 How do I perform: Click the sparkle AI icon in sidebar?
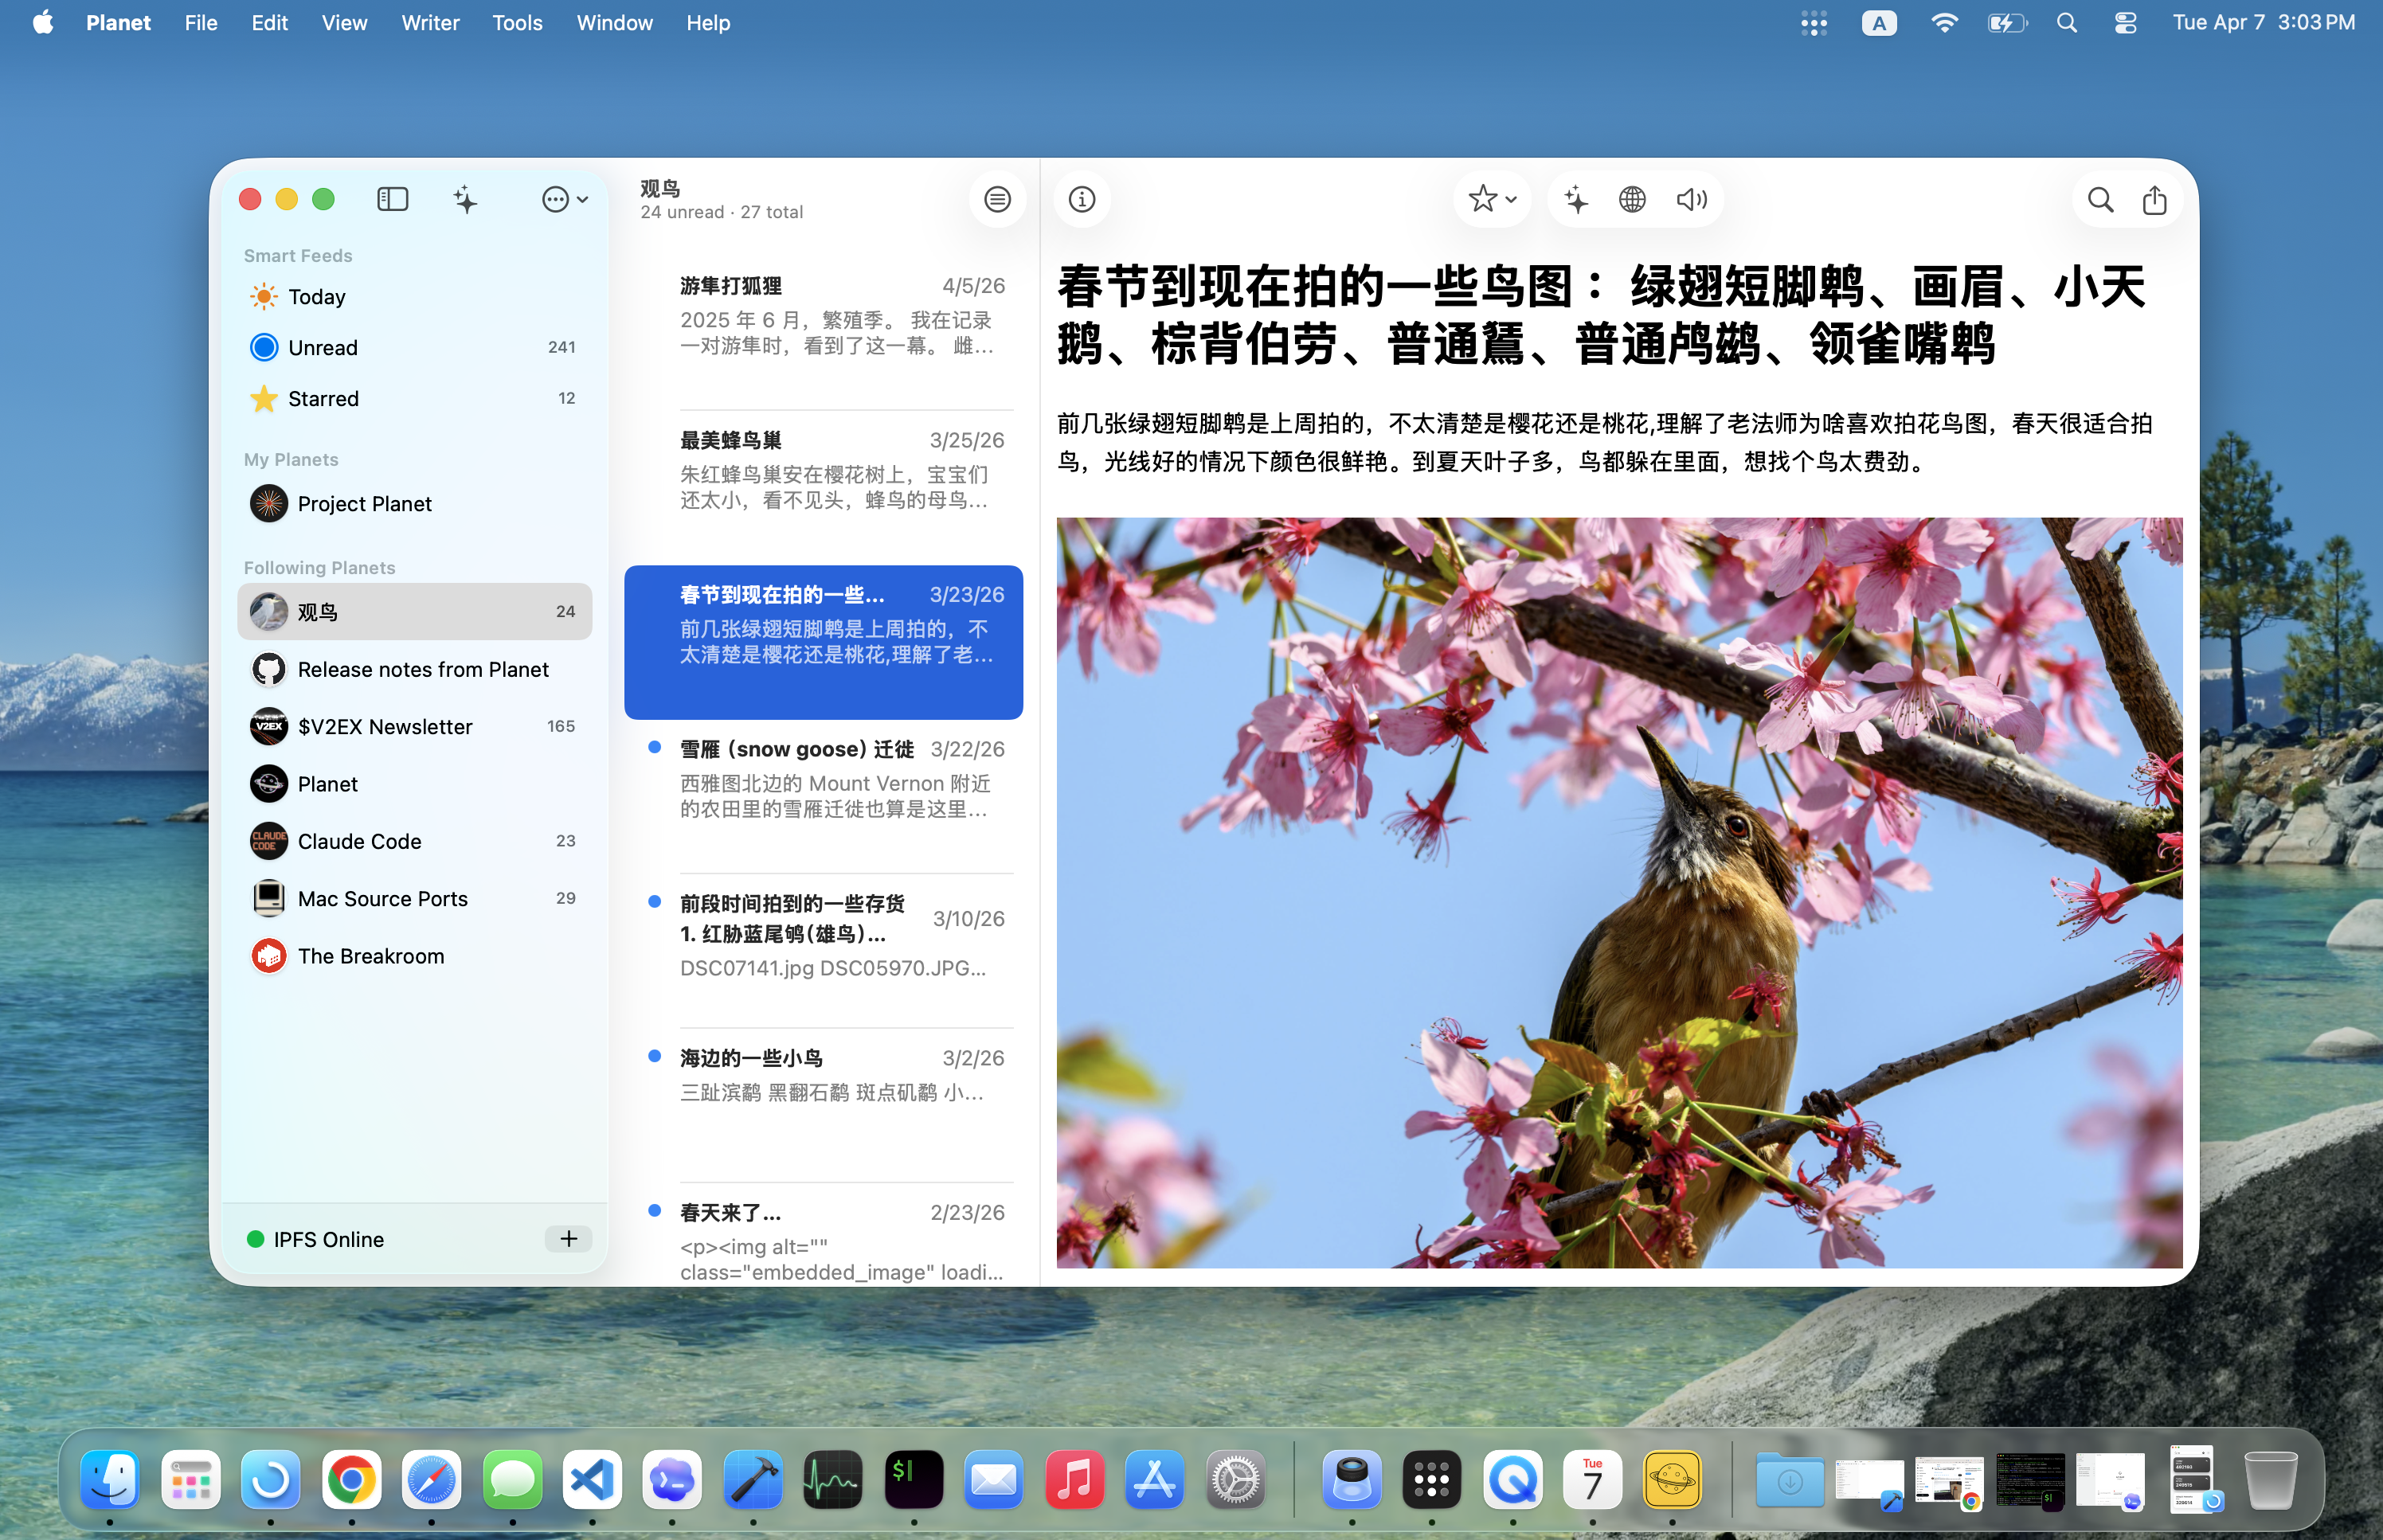[465, 200]
